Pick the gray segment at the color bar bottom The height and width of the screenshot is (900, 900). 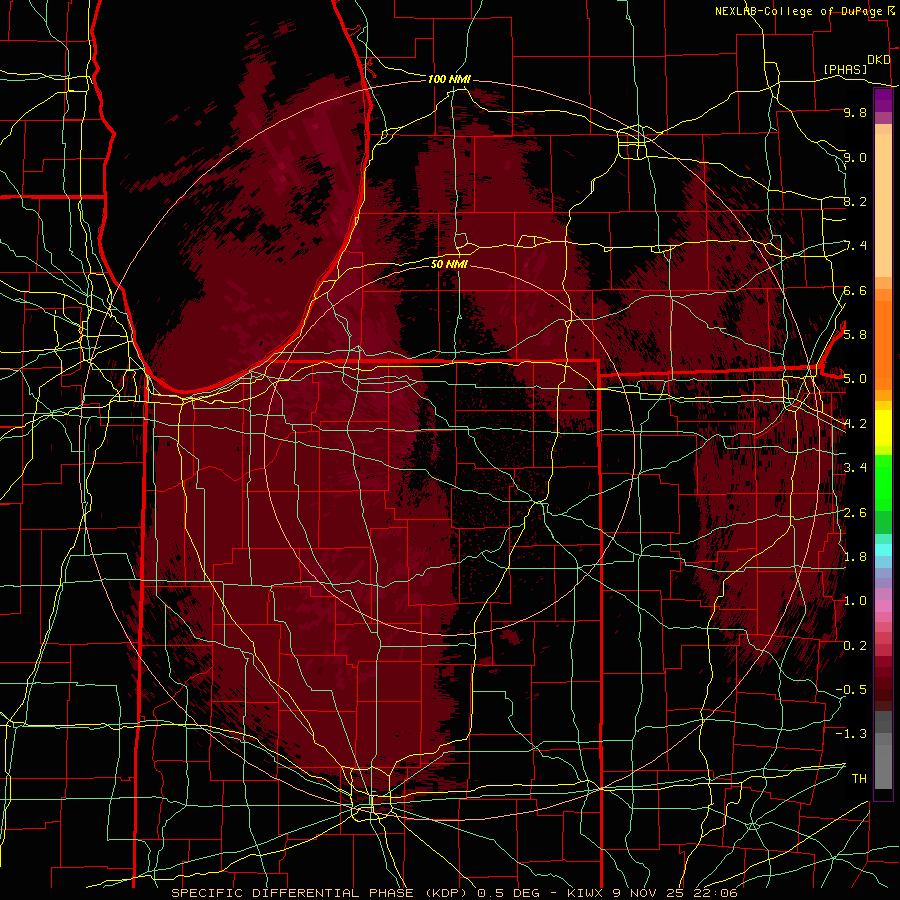click(883, 761)
